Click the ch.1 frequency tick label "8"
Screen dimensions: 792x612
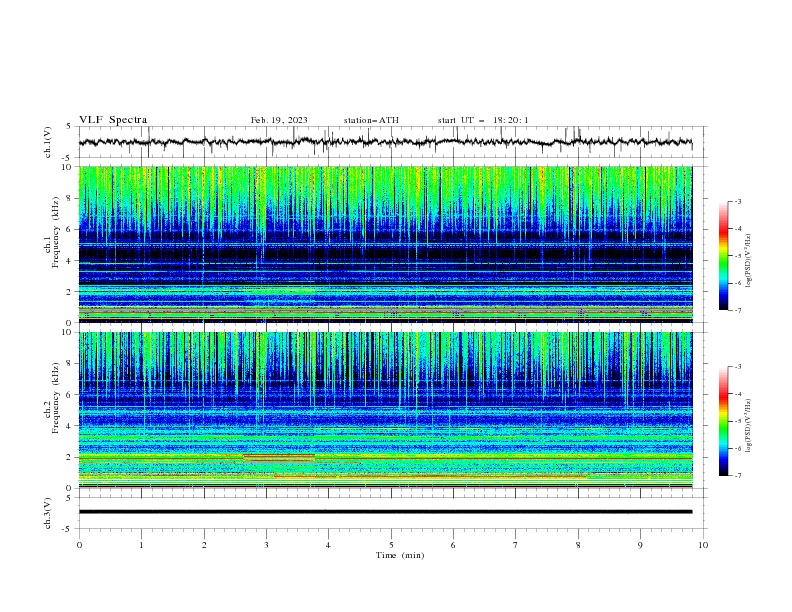coord(71,198)
